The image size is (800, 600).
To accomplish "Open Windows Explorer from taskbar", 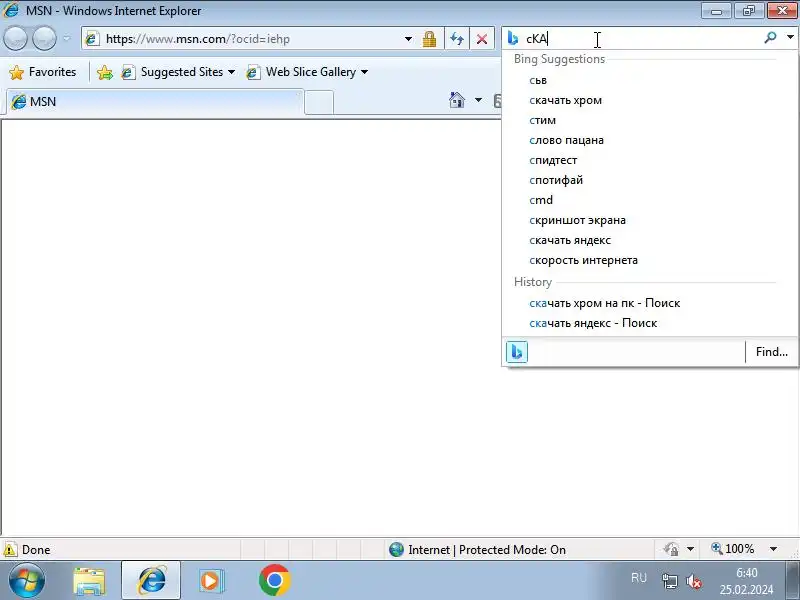I will click(89, 581).
